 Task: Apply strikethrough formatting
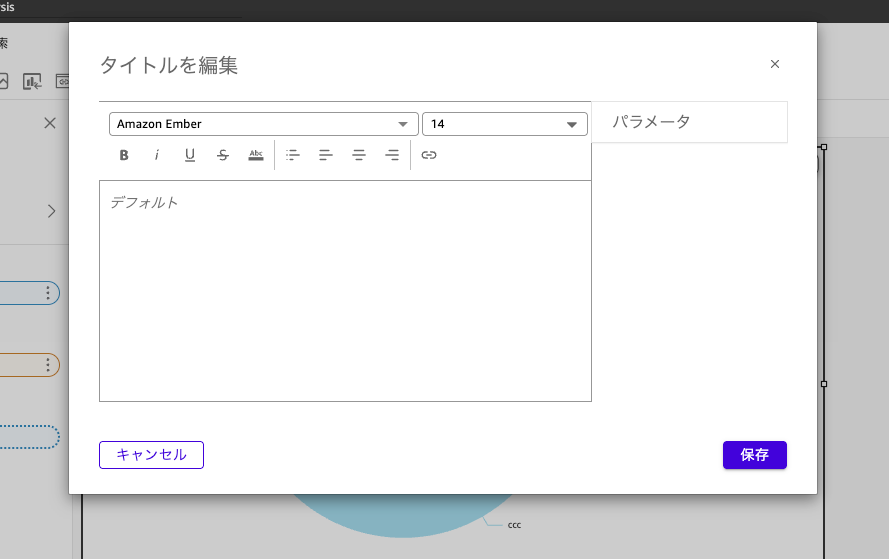point(223,155)
